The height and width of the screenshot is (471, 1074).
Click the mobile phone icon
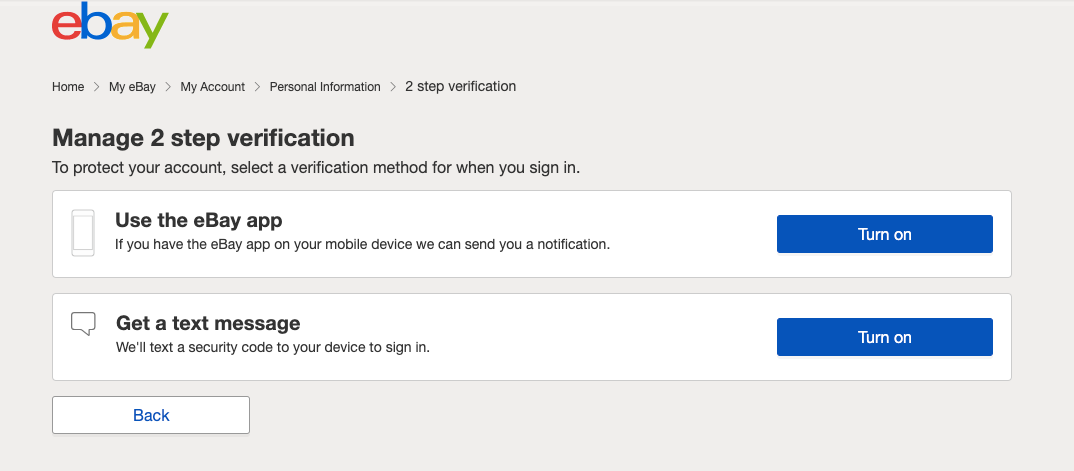tap(83, 233)
